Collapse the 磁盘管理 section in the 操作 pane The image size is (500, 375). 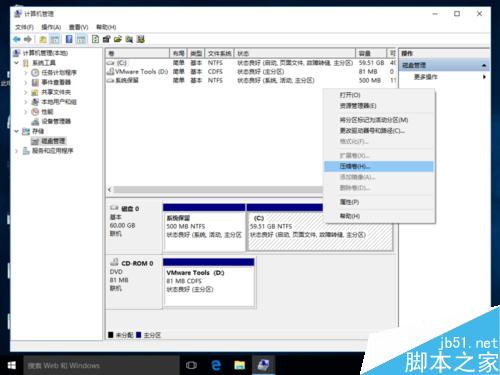tap(484, 65)
